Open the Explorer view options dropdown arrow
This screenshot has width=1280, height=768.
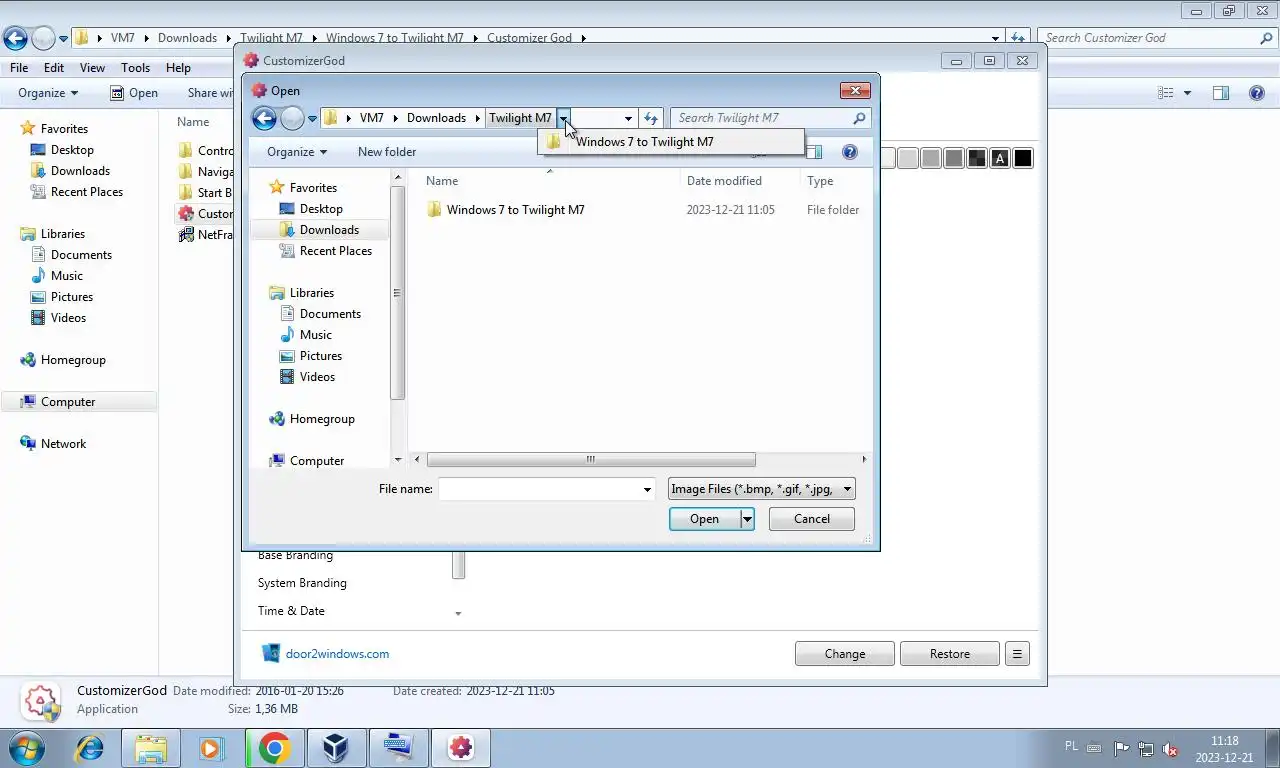pyautogui.click(x=1187, y=93)
